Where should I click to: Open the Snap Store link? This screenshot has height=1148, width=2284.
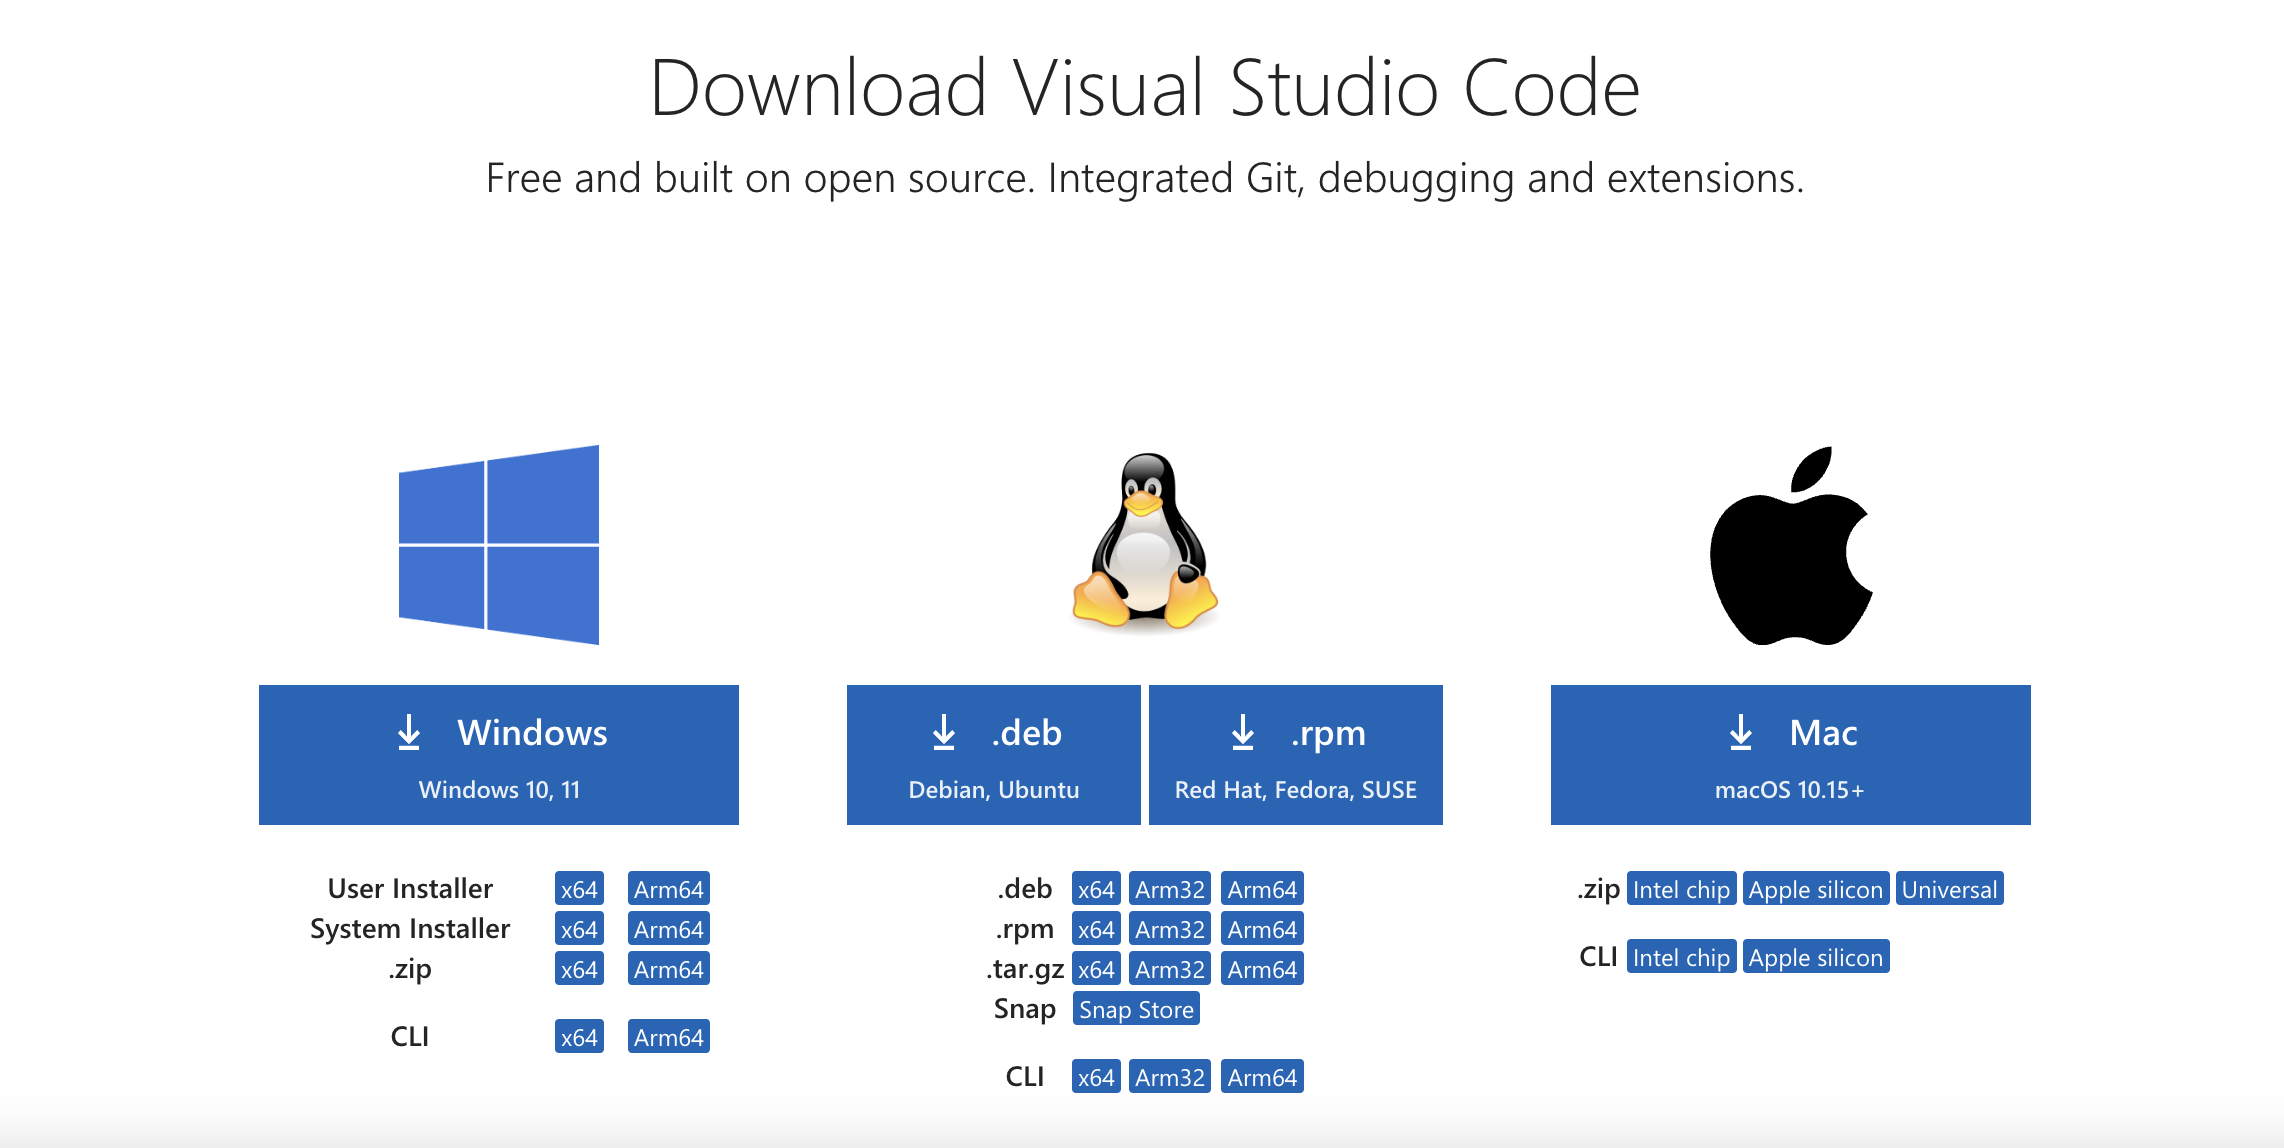[1136, 1009]
